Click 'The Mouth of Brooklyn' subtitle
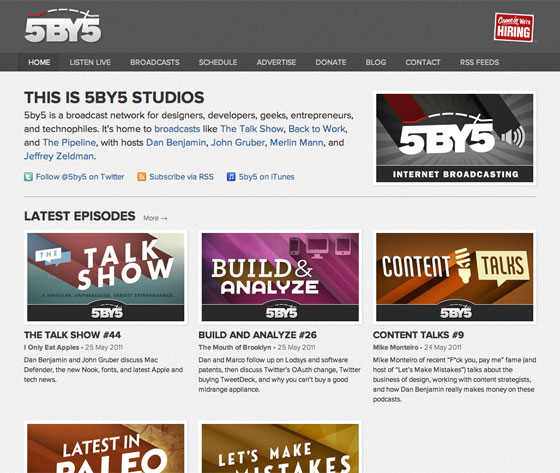Screen dimensions: 560x473 point(235,347)
